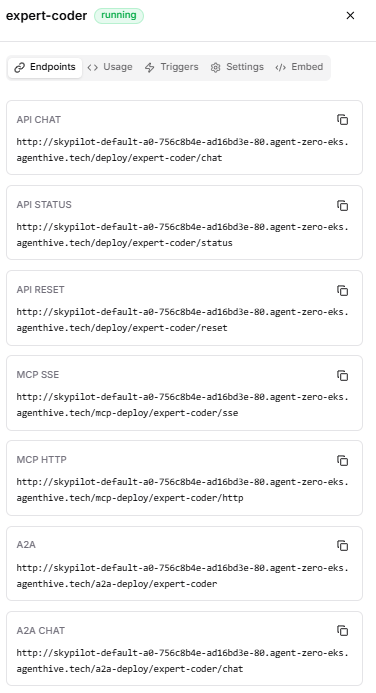
Task: Select the expert-coder/reset URL text
Action: pos(182,320)
